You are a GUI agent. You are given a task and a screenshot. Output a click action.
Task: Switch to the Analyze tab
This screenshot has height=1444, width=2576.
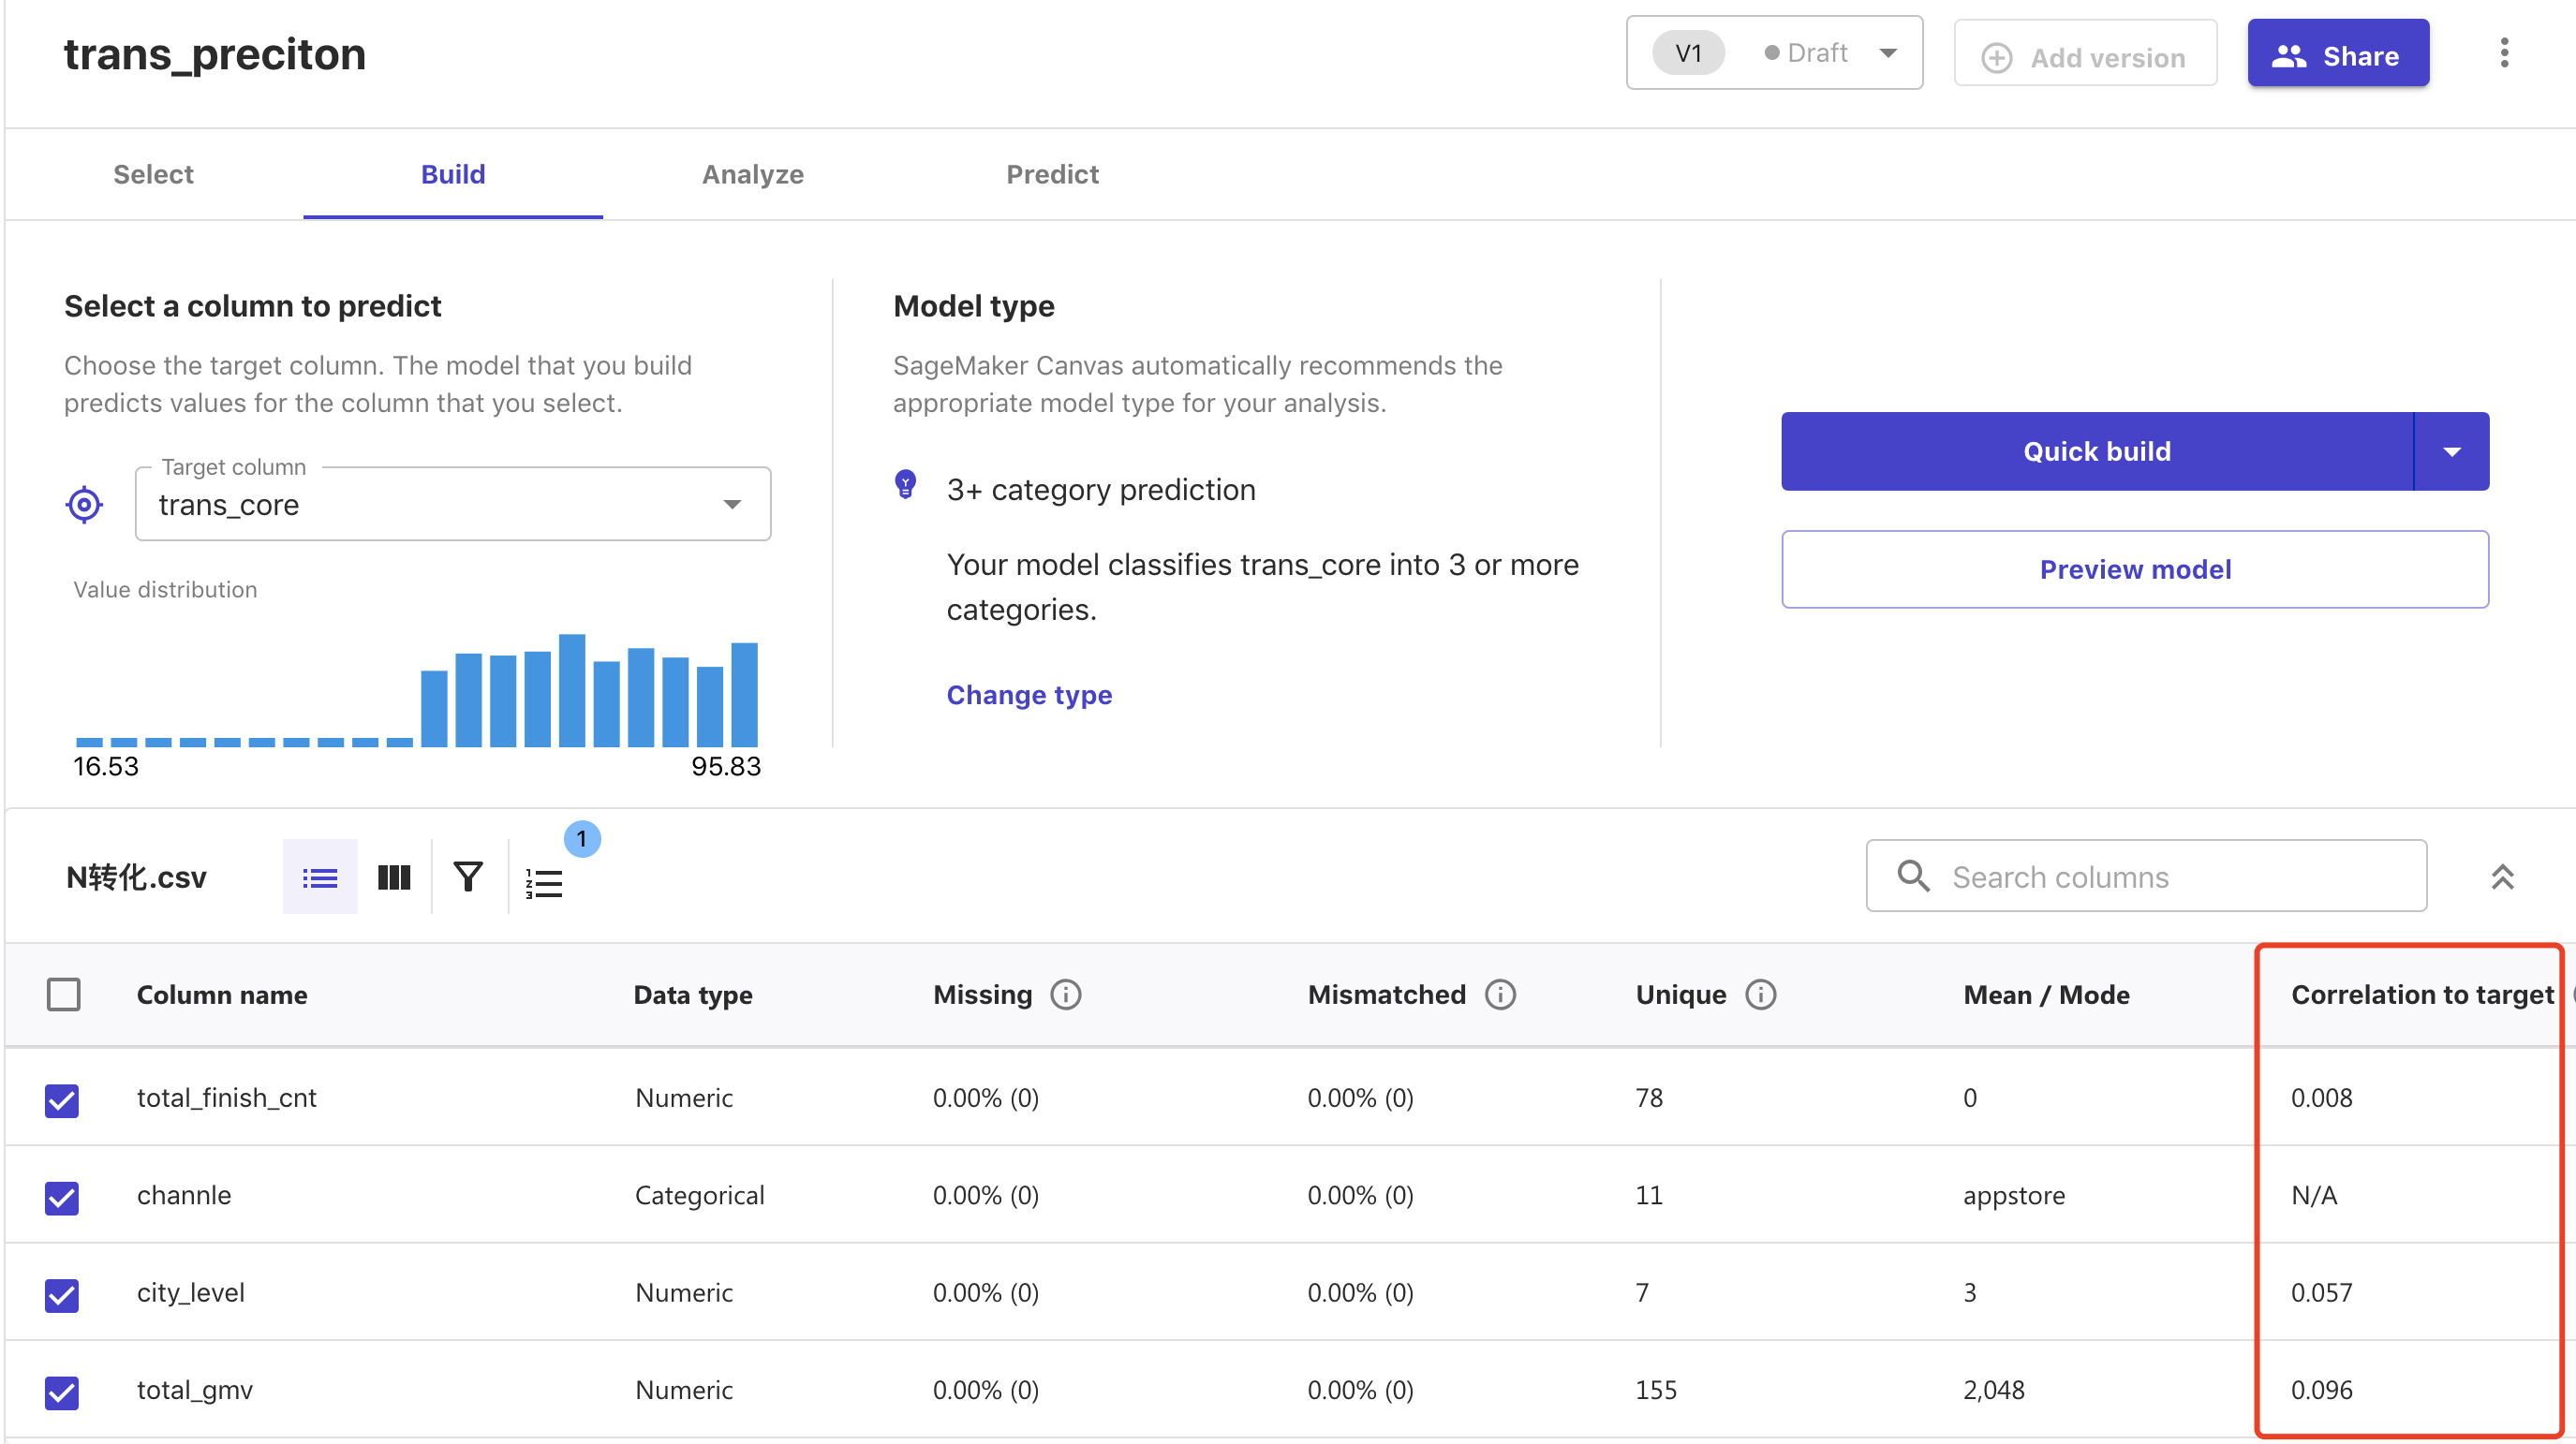point(752,174)
